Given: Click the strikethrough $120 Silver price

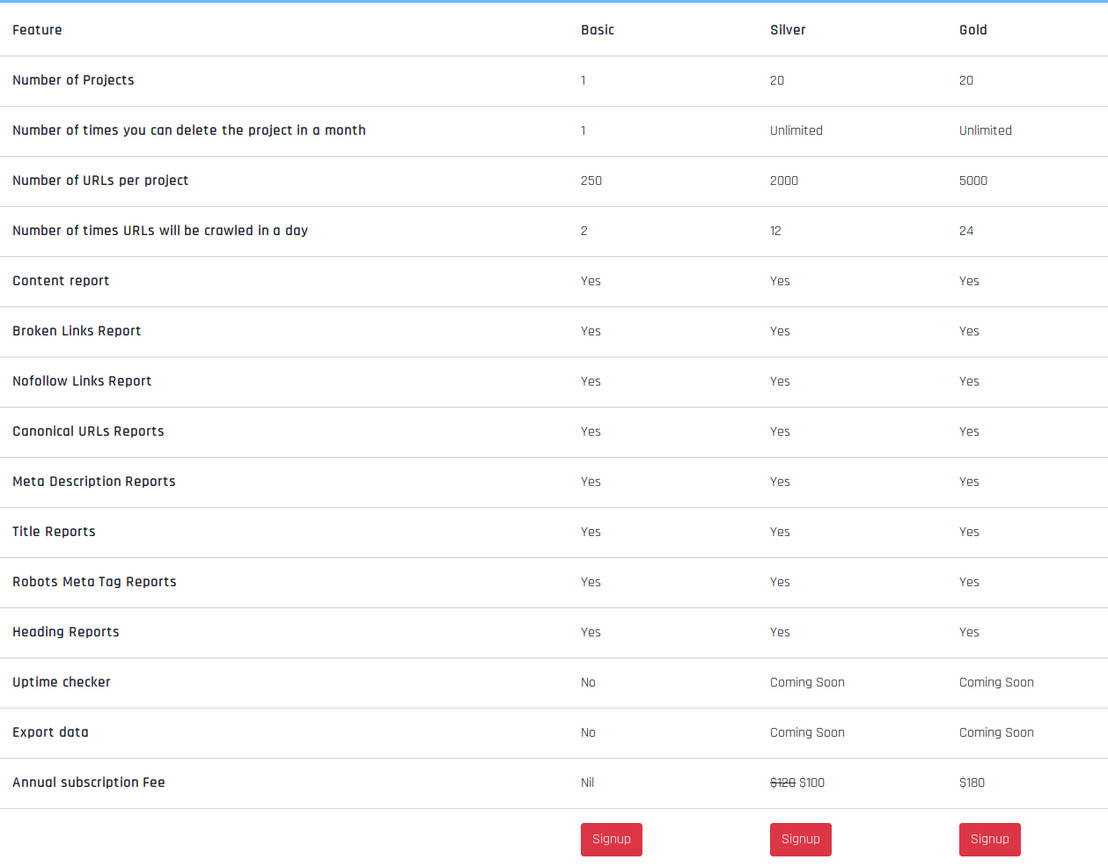Looking at the screenshot, I should 782,782.
